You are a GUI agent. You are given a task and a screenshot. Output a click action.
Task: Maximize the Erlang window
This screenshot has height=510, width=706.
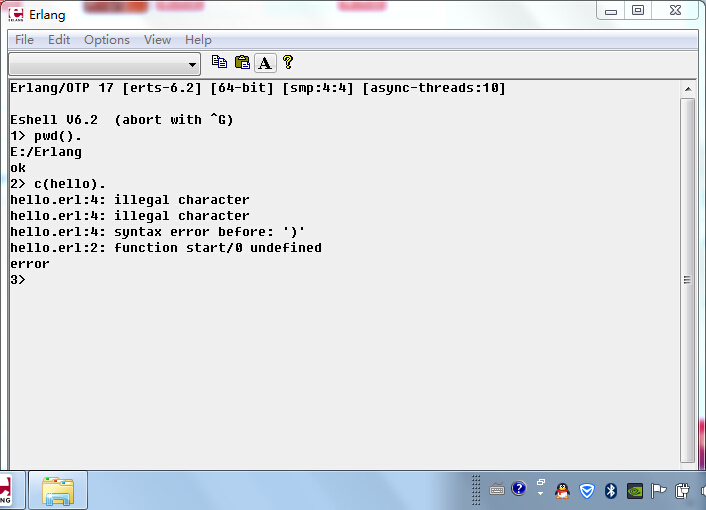(x=638, y=10)
